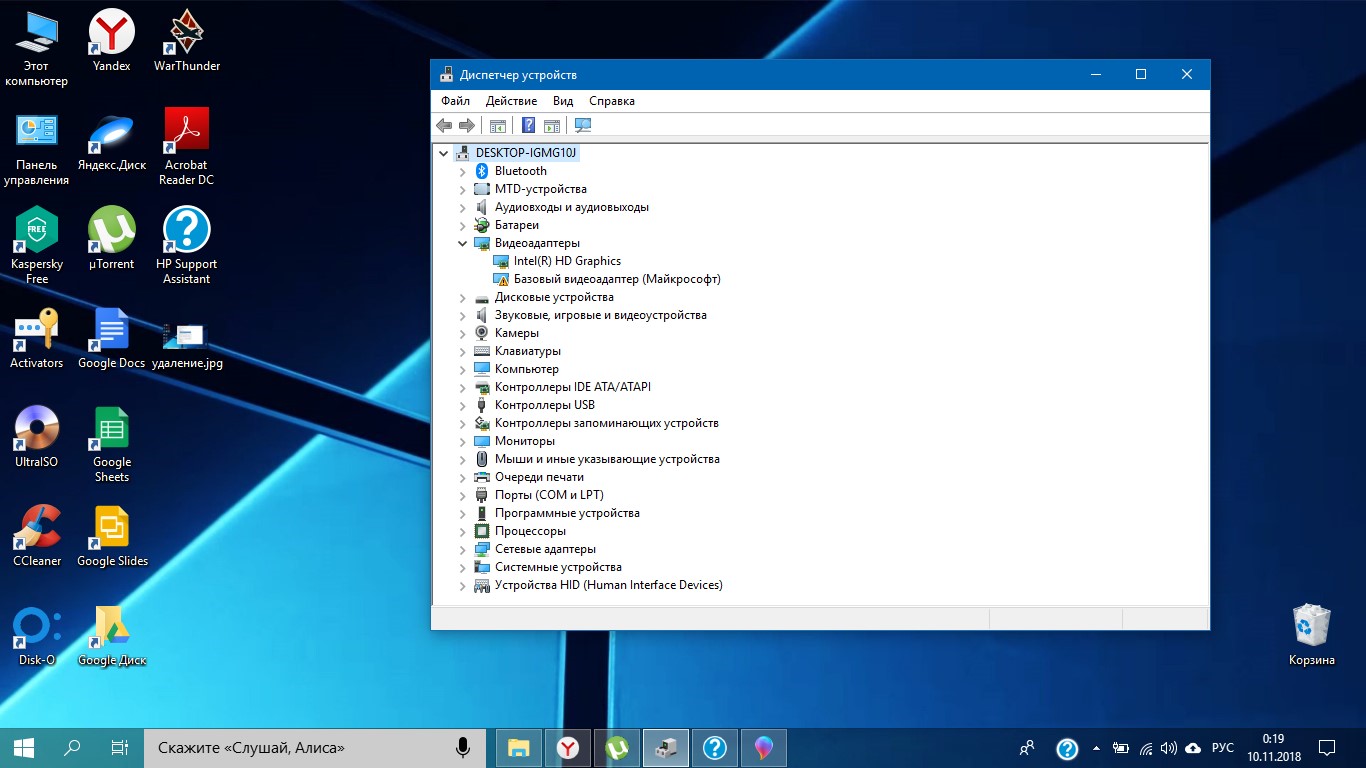
Task: Click the Back arrow in Device Manager toolbar
Action: 444,125
